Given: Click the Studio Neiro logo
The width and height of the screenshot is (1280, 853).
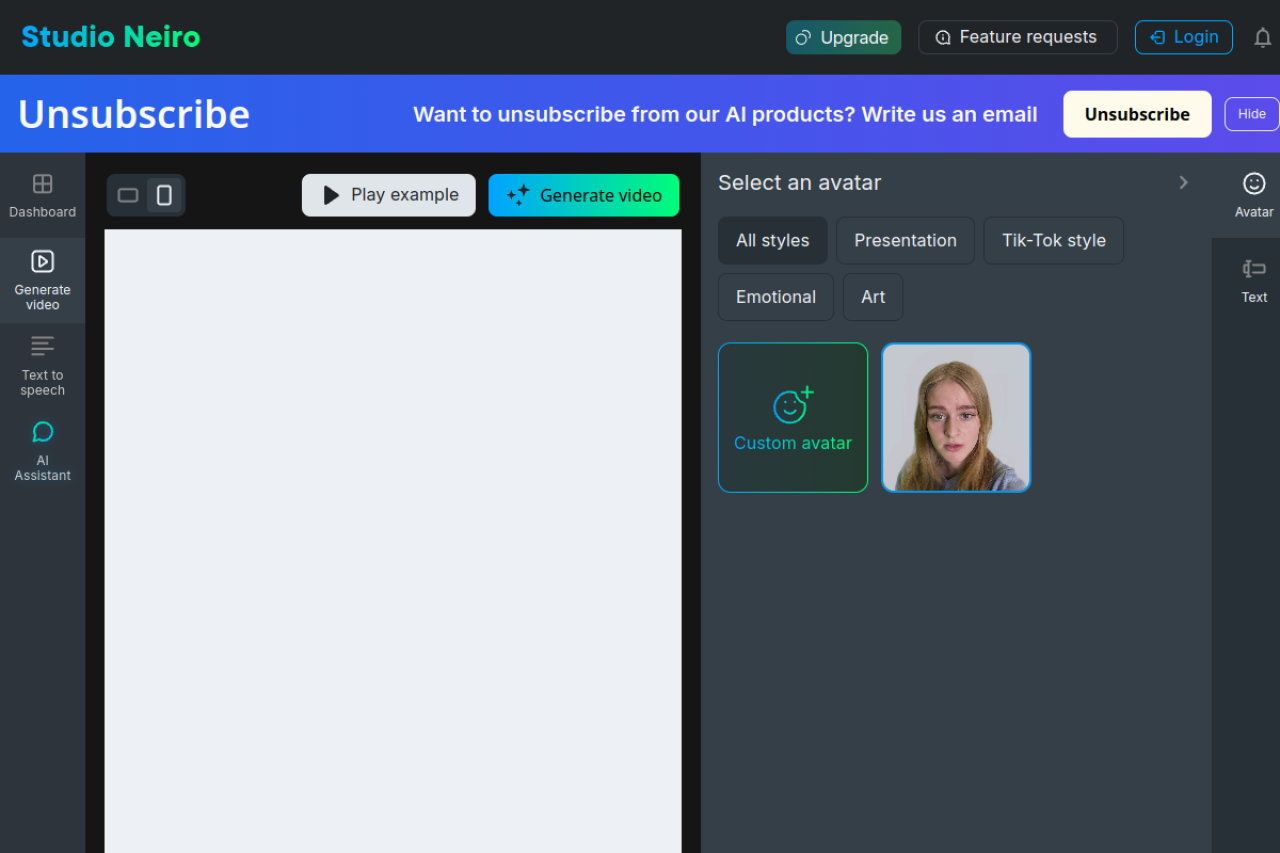Looking at the screenshot, I should [x=111, y=37].
